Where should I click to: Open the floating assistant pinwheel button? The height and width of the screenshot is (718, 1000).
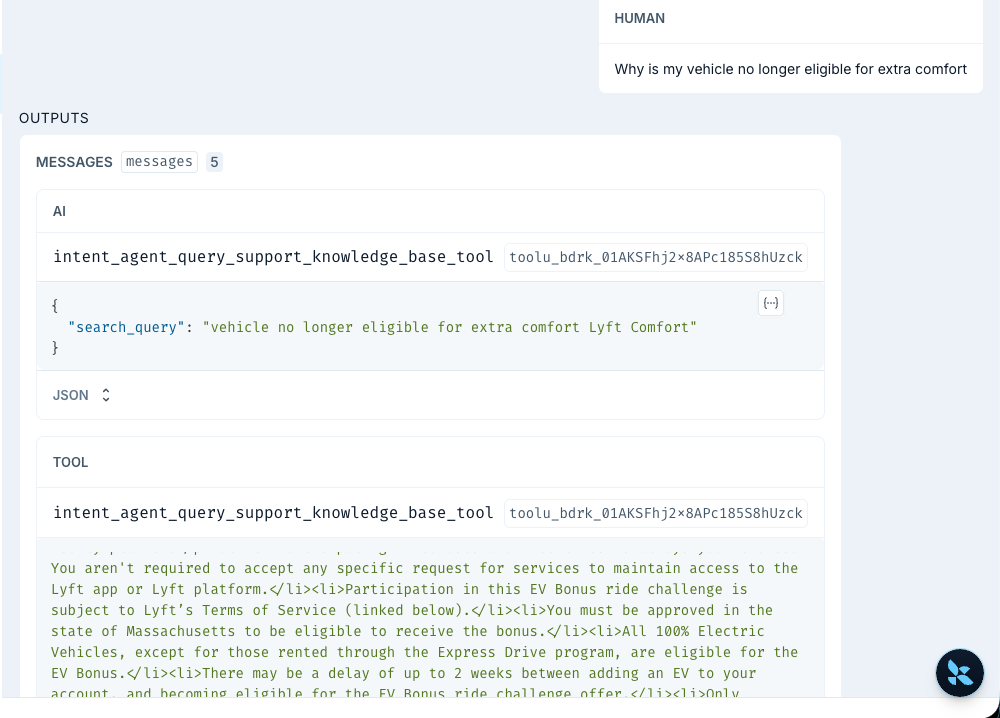click(x=959, y=673)
